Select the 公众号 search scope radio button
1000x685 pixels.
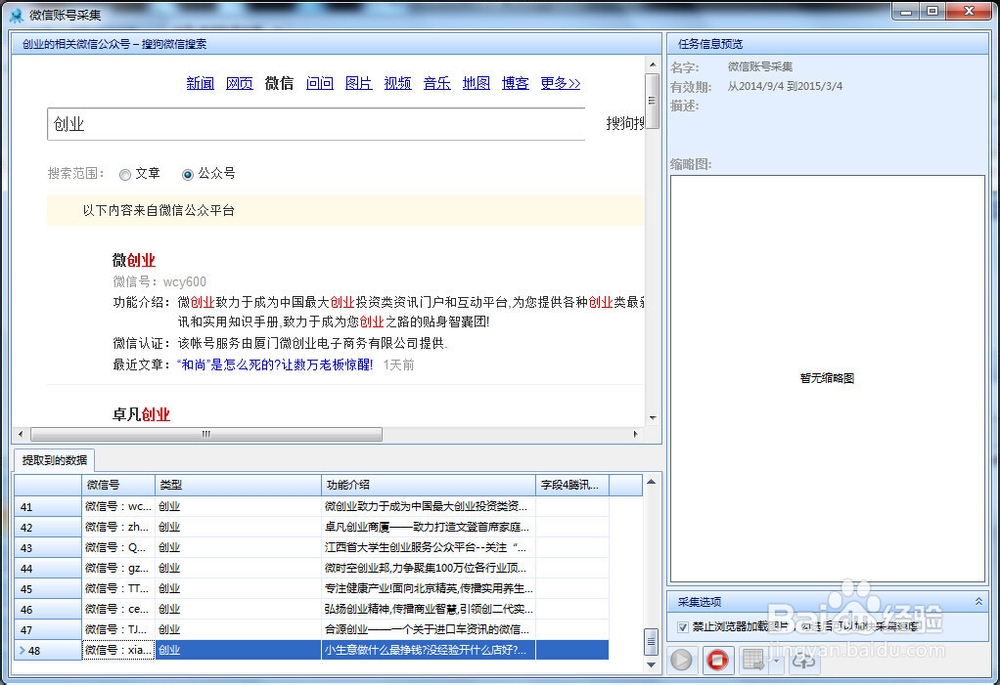click(188, 174)
